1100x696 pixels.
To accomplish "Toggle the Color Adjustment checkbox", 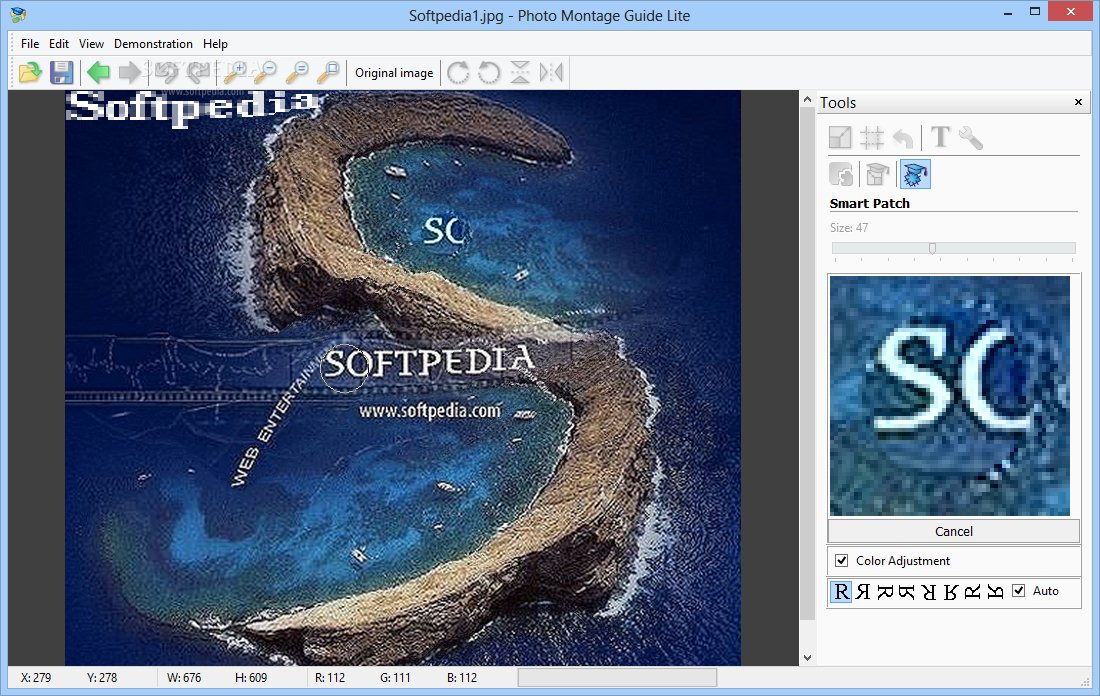I will coord(842,561).
